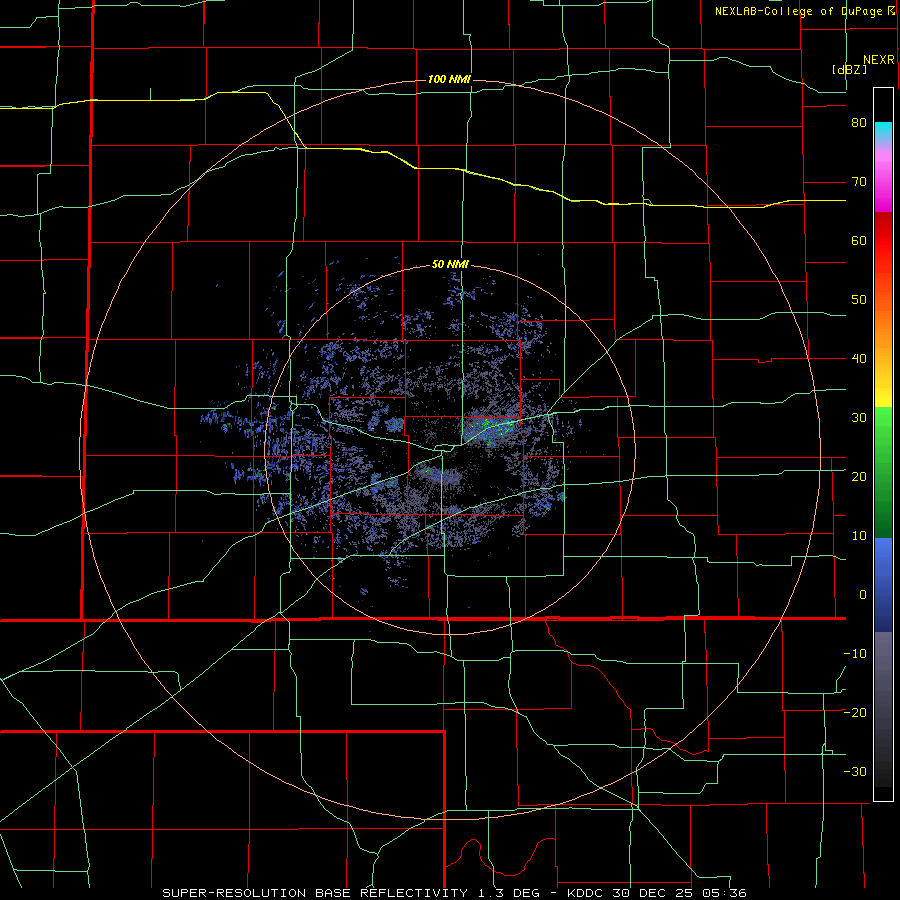Screen dimensions: 900x900
Task: Click the -20 value on the dBZ scale
Action: pos(855,712)
